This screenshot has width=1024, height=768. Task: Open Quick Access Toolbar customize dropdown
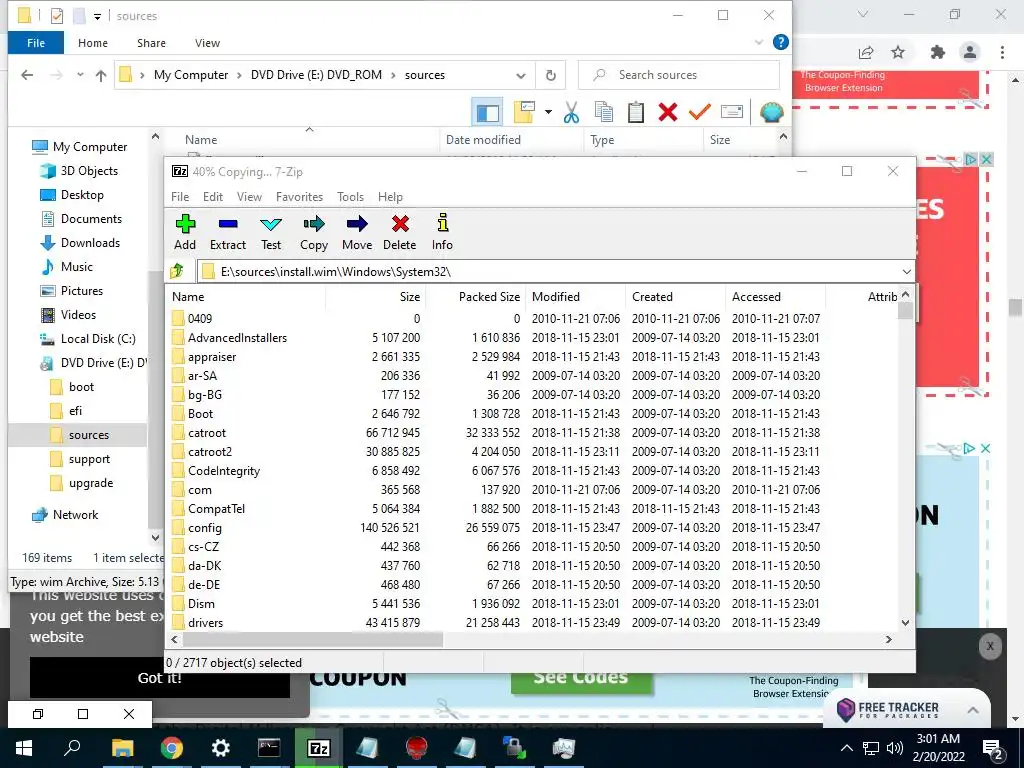tap(97, 16)
